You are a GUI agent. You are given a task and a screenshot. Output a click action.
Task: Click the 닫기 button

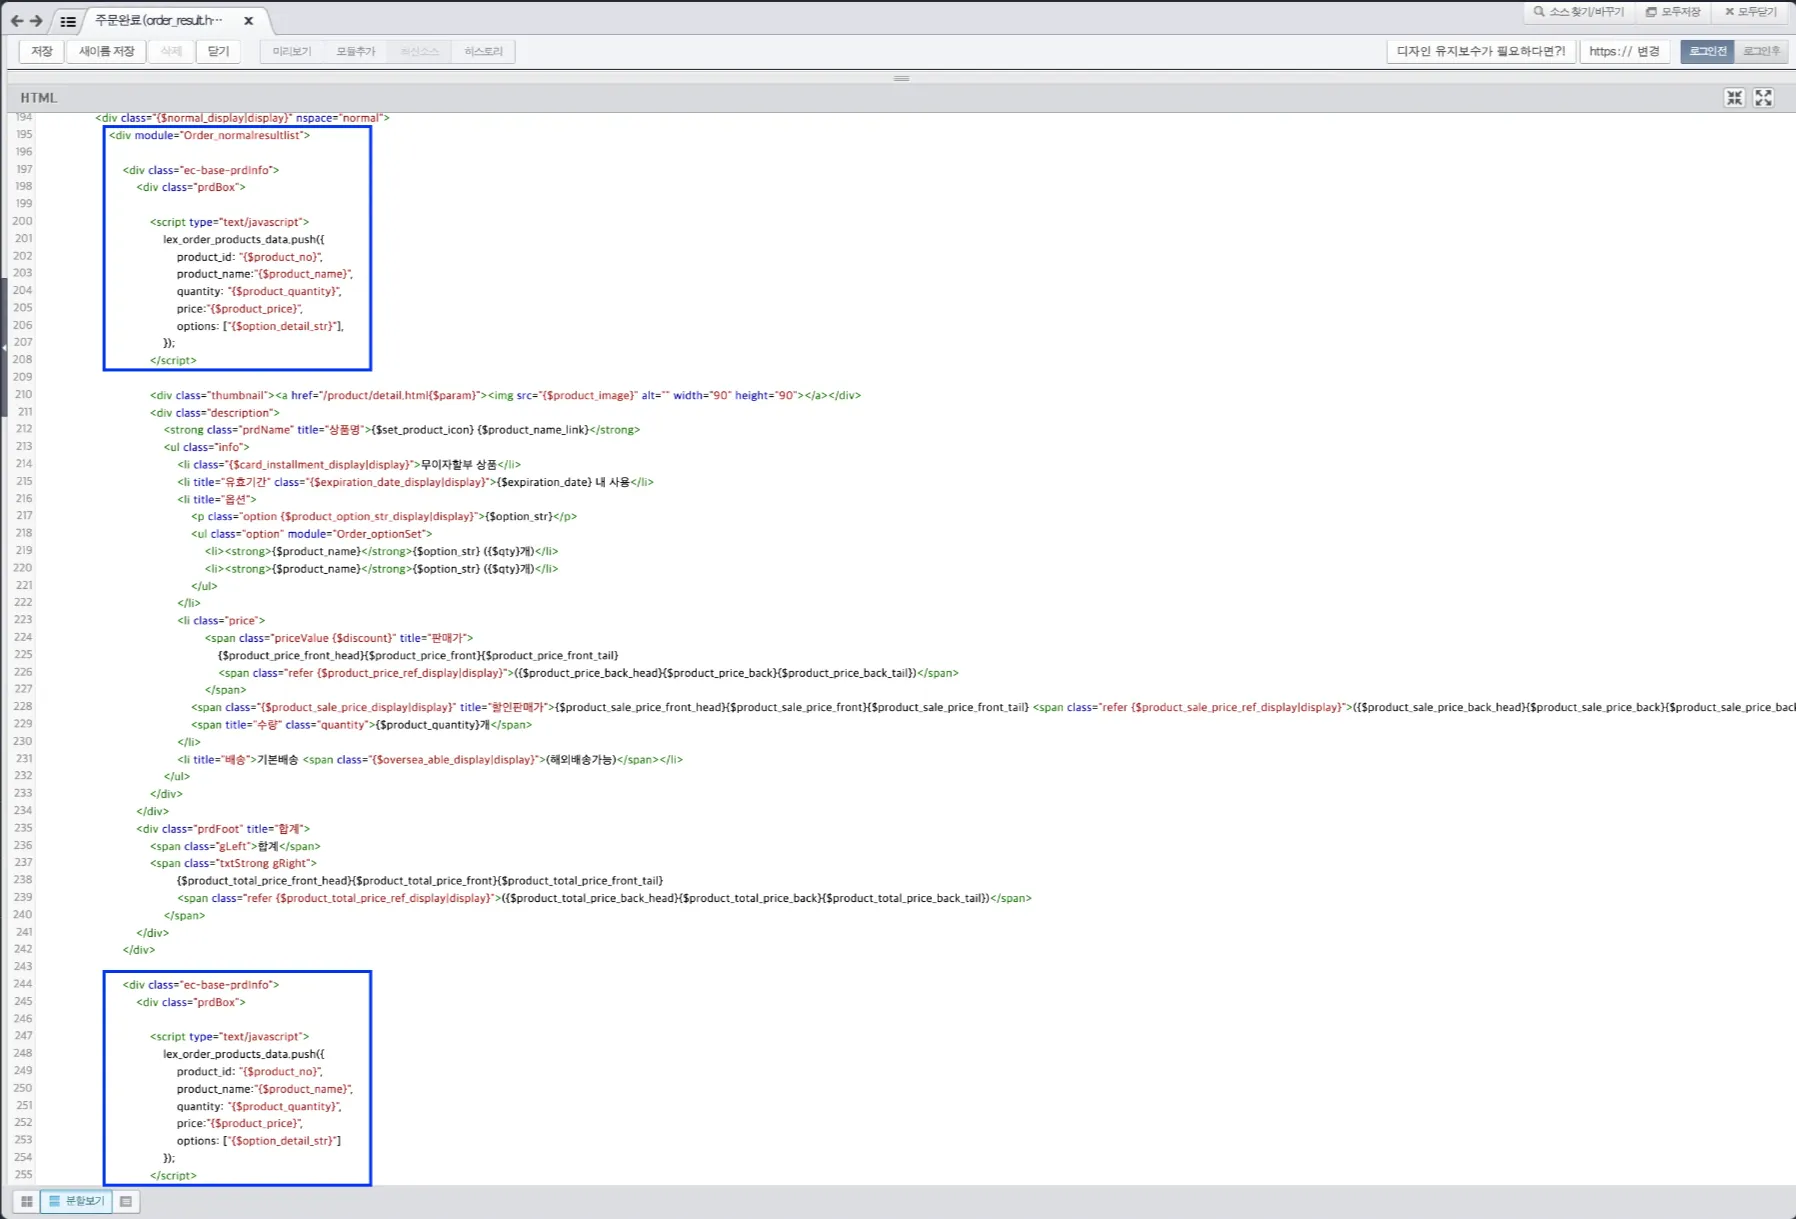pos(218,51)
